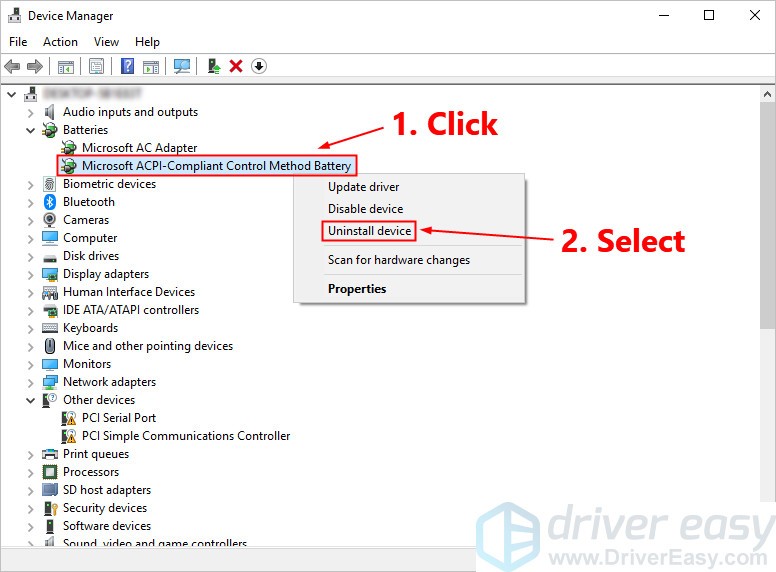Collapse the Other devices category

pos(31,400)
